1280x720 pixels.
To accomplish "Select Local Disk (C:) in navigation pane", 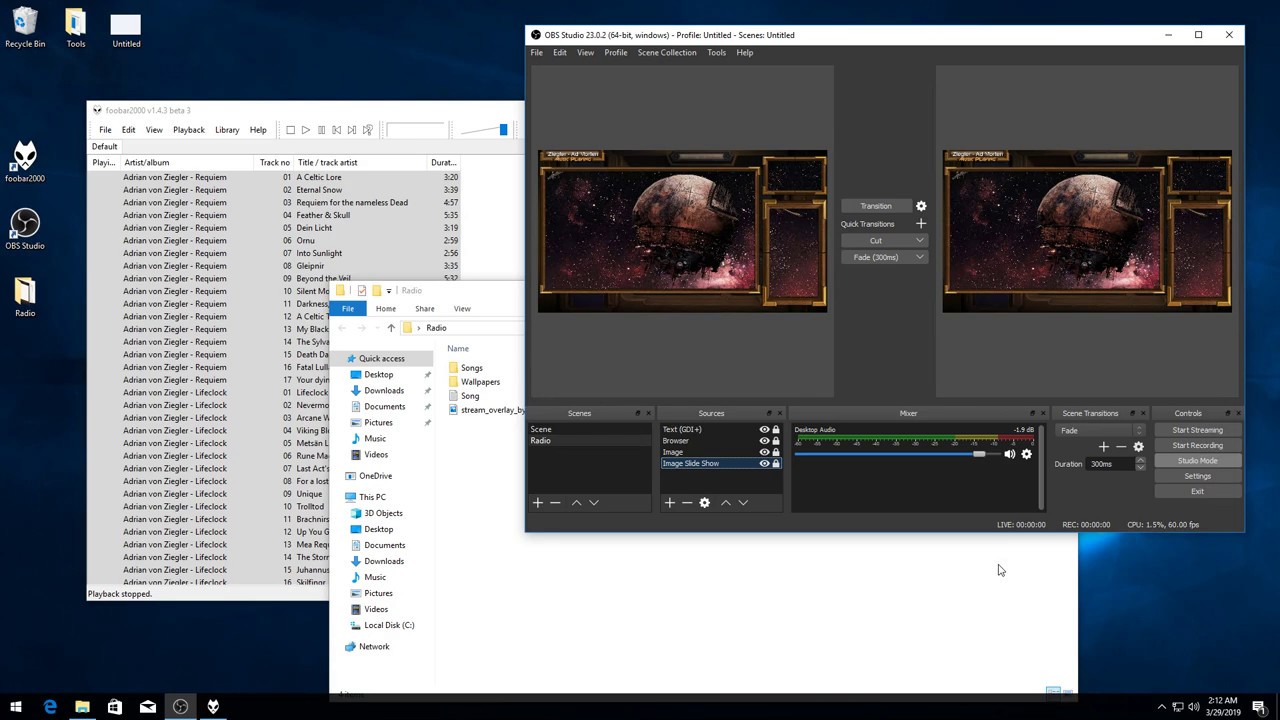I will [389, 625].
